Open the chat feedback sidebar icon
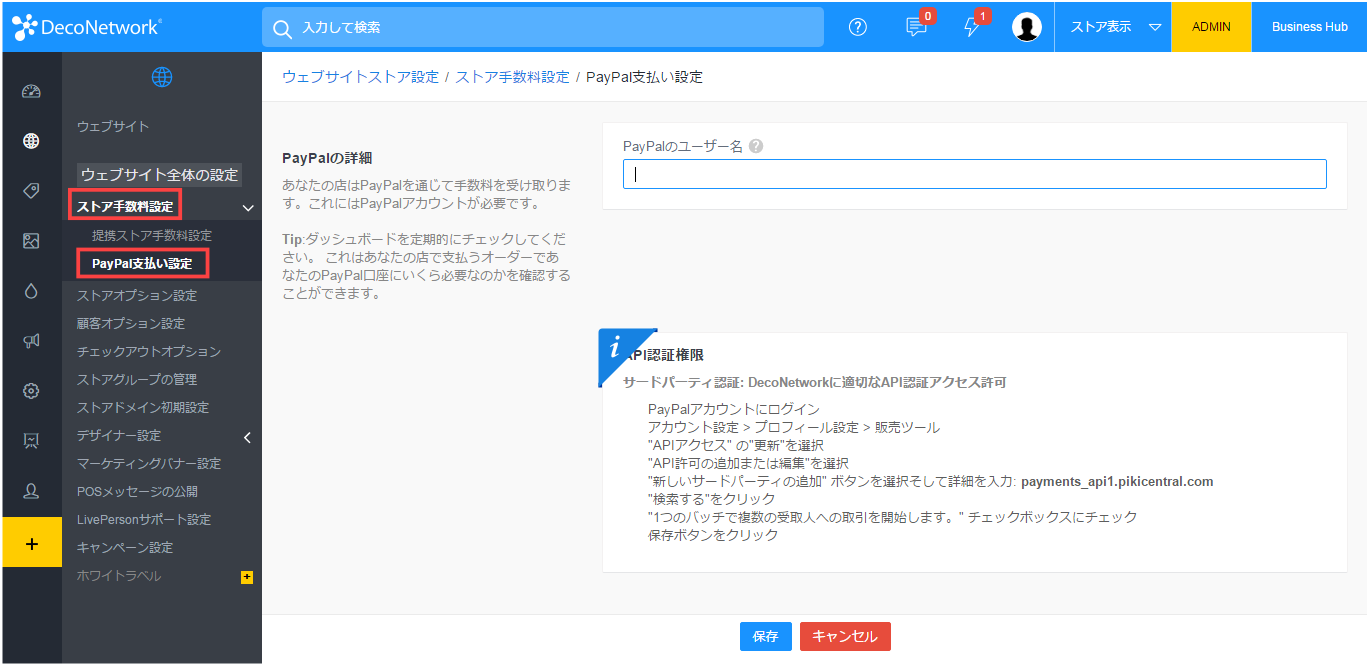 point(31,441)
